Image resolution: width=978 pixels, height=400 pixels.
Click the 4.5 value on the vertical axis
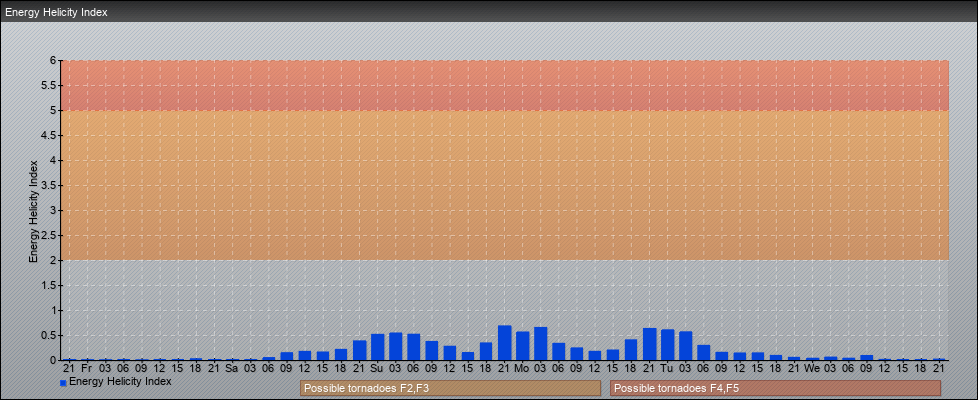coord(50,135)
